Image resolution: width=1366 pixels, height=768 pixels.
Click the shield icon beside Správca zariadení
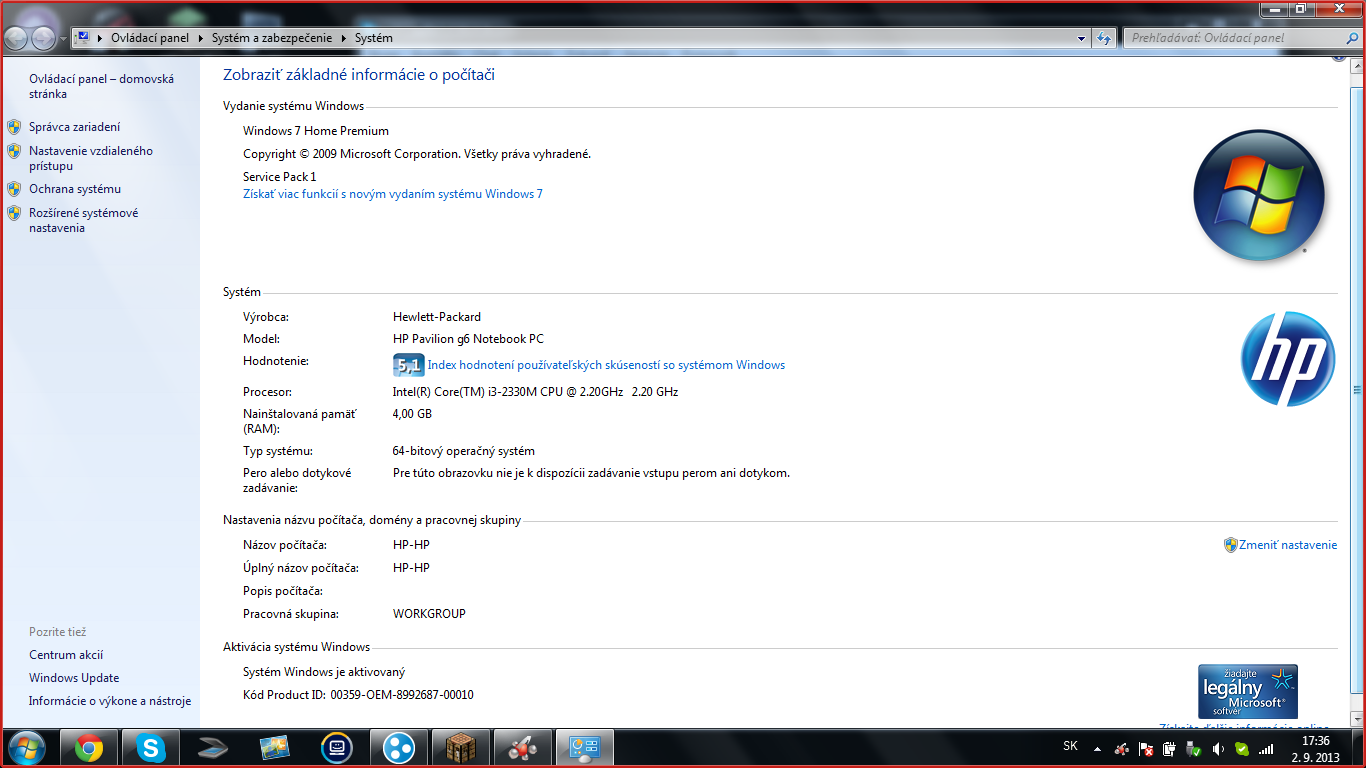14,127
